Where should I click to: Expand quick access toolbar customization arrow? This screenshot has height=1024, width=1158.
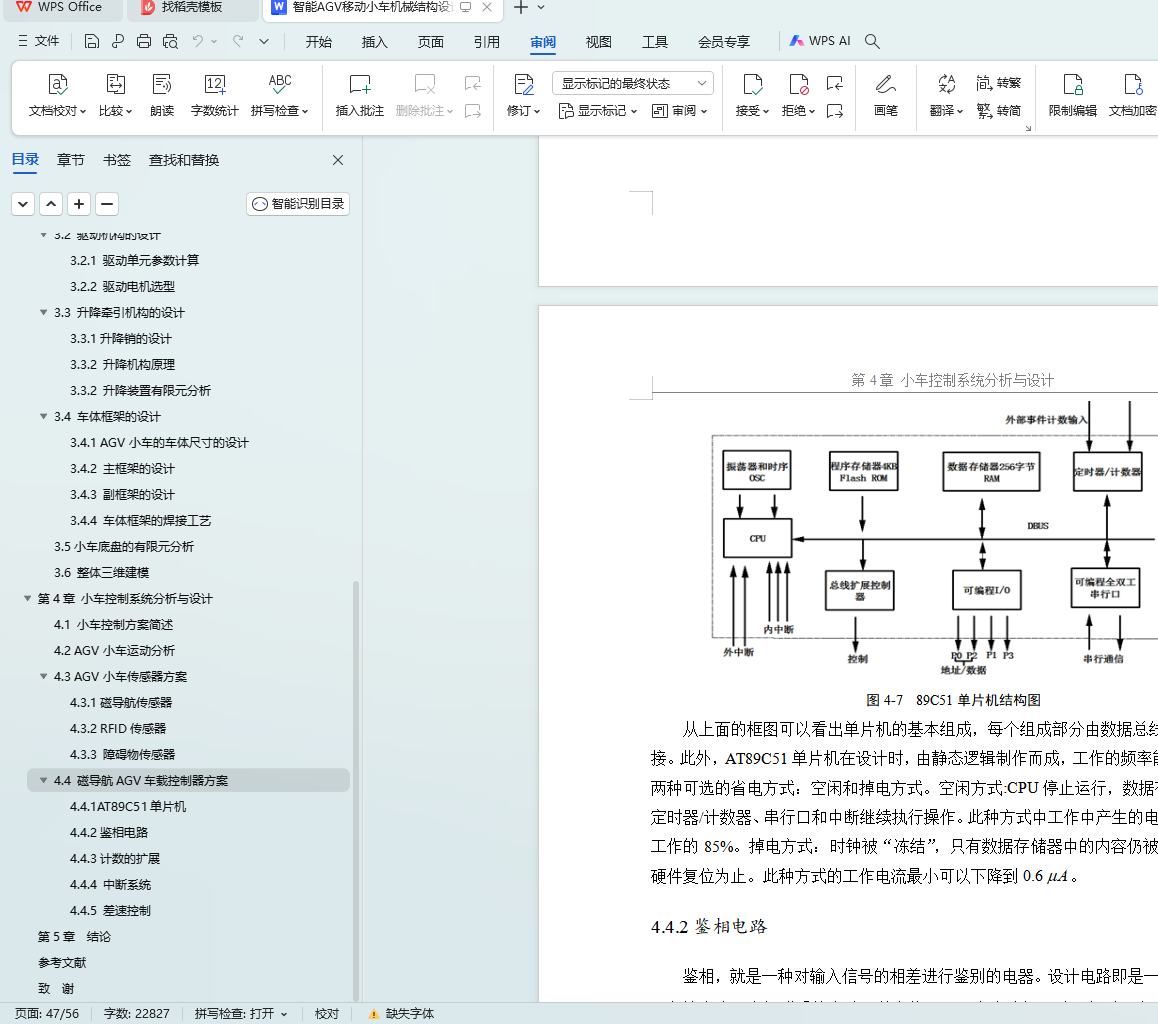pyautogui.click(x=264, y=41)
